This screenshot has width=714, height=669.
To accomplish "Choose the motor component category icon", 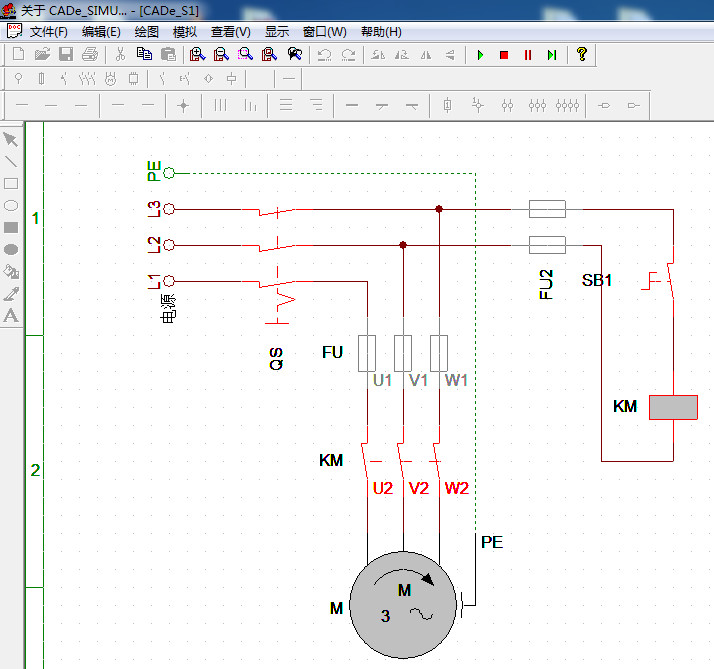I will (110, 79).
